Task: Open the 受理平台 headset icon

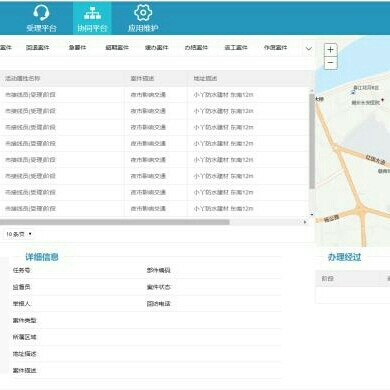Action: (41, 13)
